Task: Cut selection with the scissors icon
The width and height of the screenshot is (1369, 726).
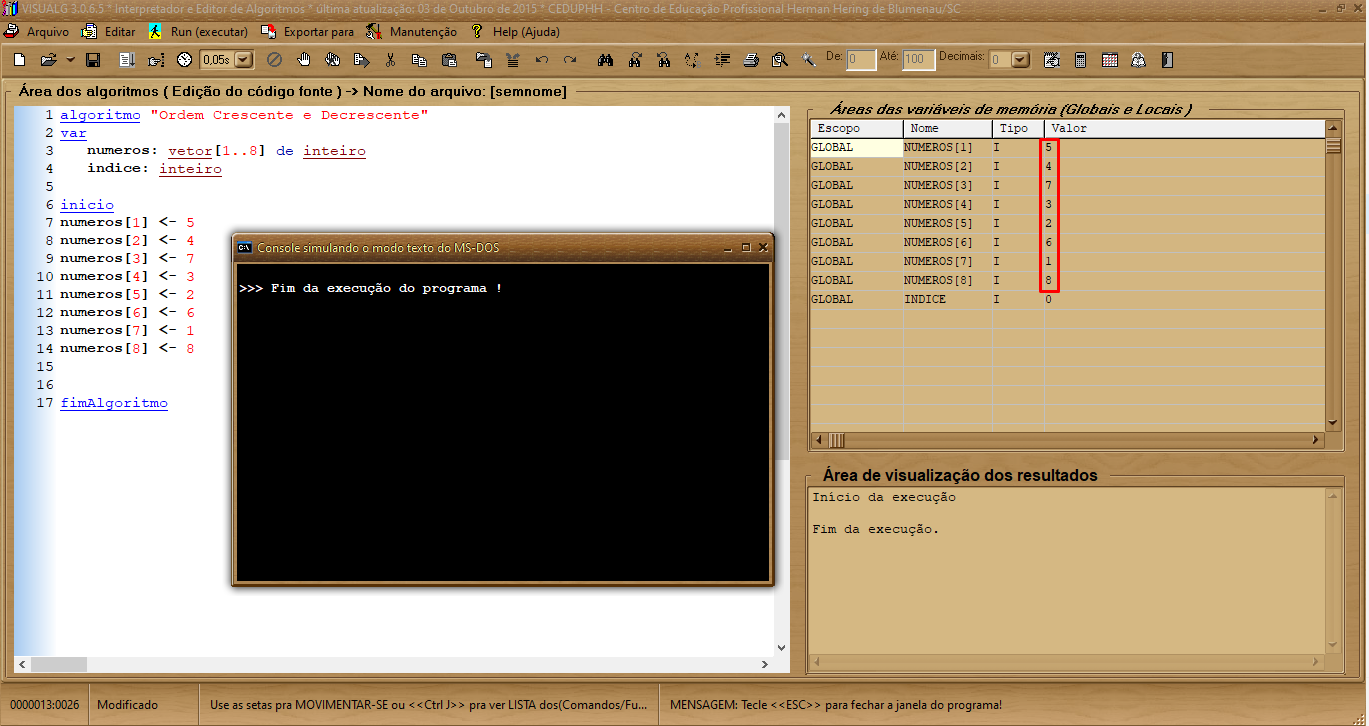Action: pyautogui.click(x=390, y=60)
